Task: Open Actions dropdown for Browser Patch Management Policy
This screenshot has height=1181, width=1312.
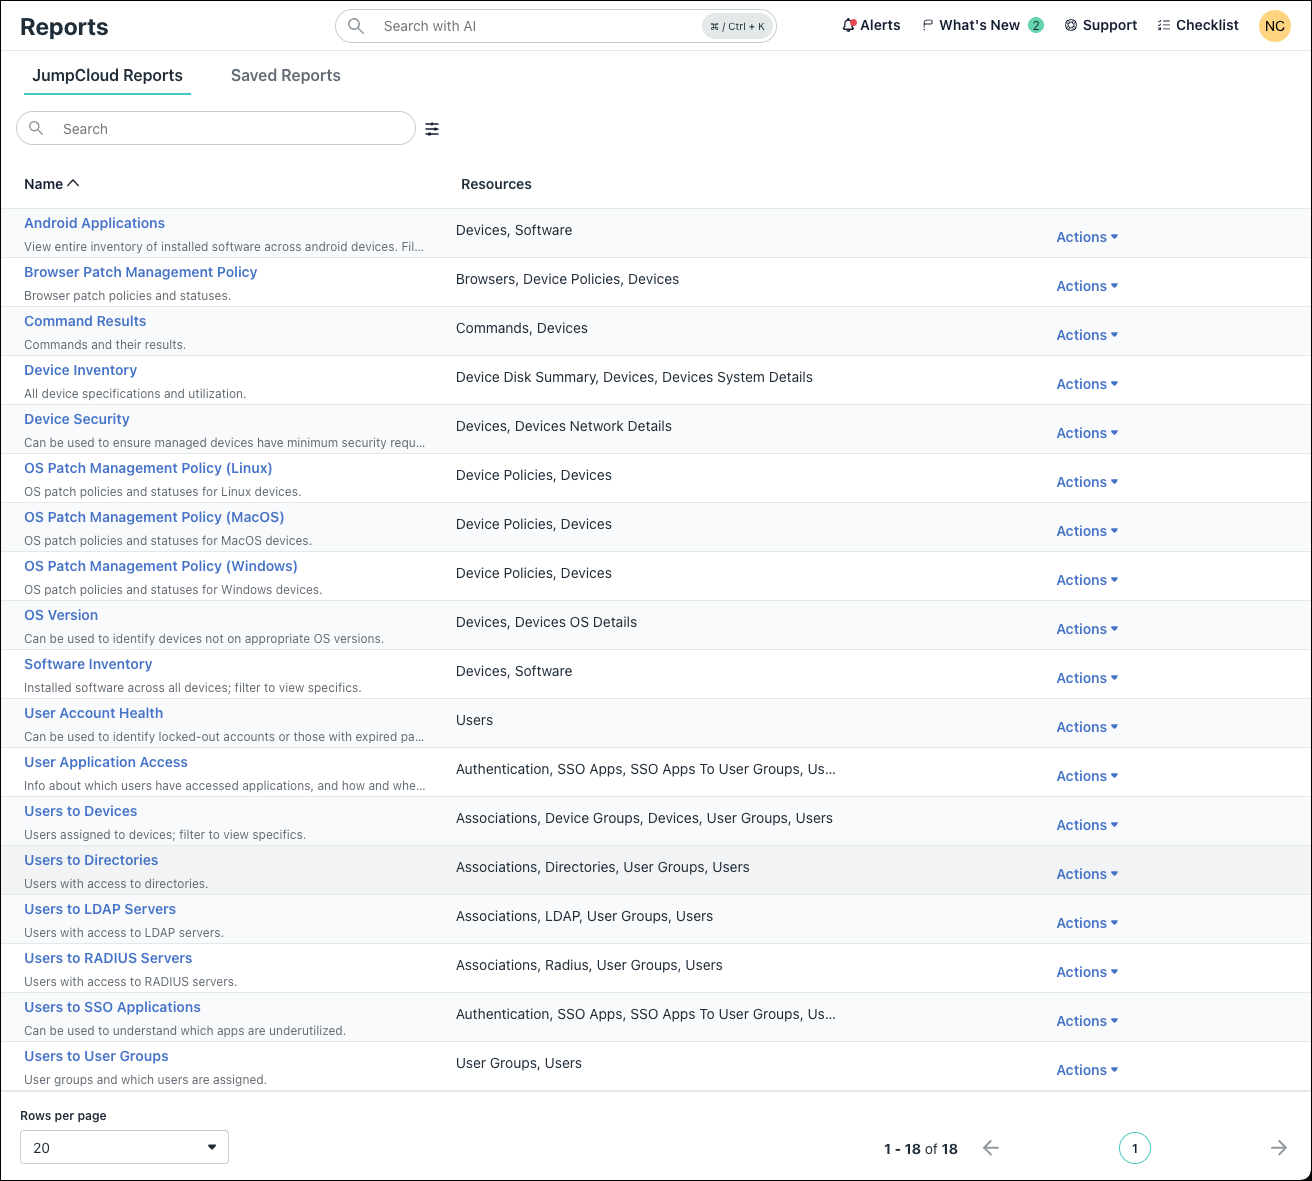Action: coord(1087,286)
